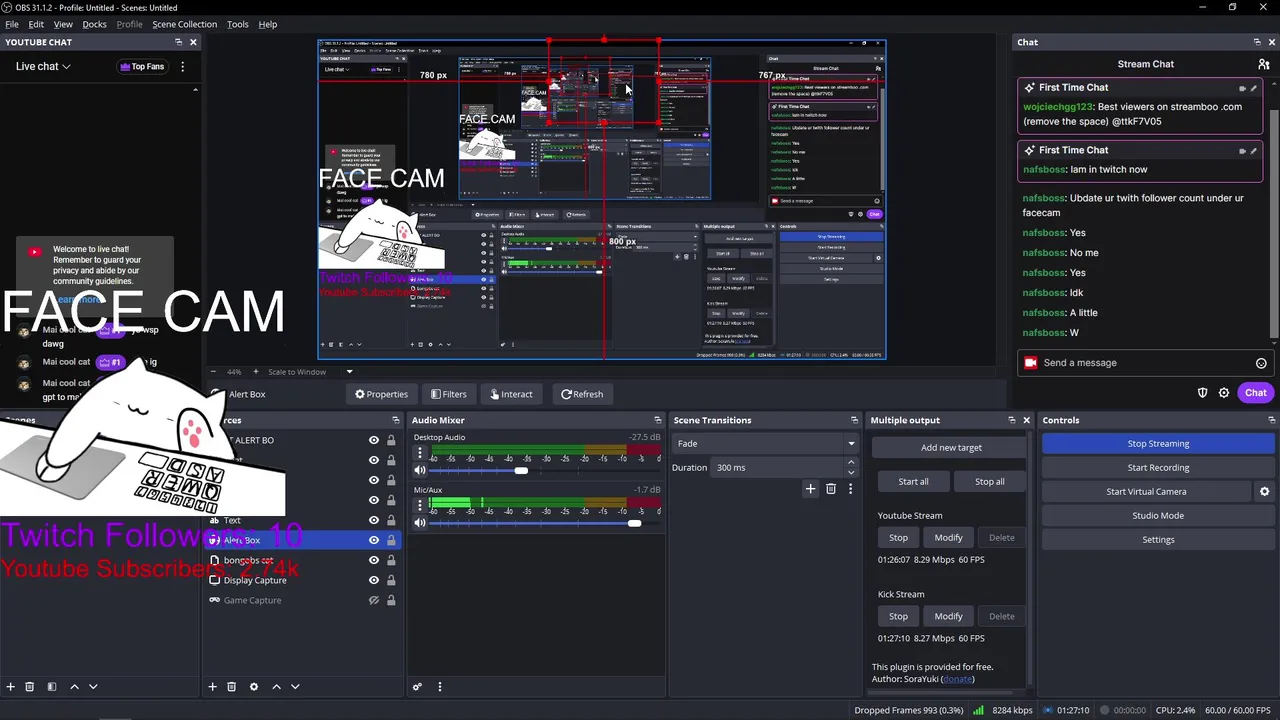Screen dimensions: 1280x720
Task: Increase transition duration with up arrow
Action: click(x=851, y=462)
